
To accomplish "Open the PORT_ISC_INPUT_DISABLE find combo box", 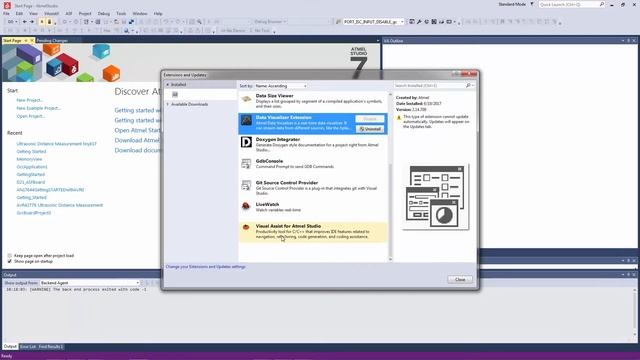I will 373,22.
